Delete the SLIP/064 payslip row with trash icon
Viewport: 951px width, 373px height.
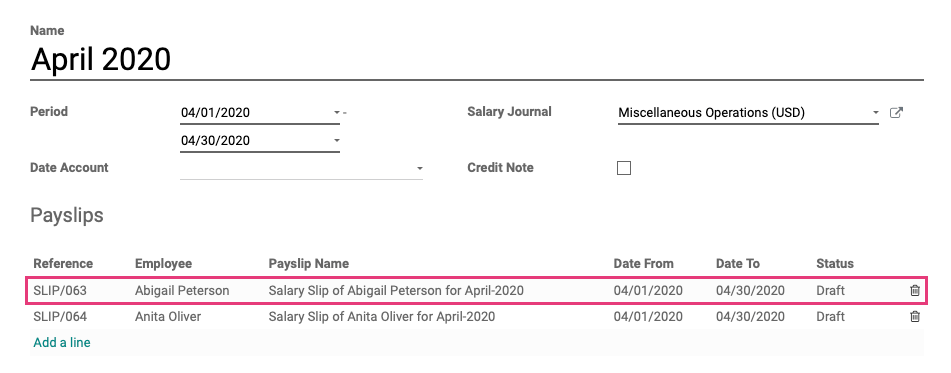point(915,316)
